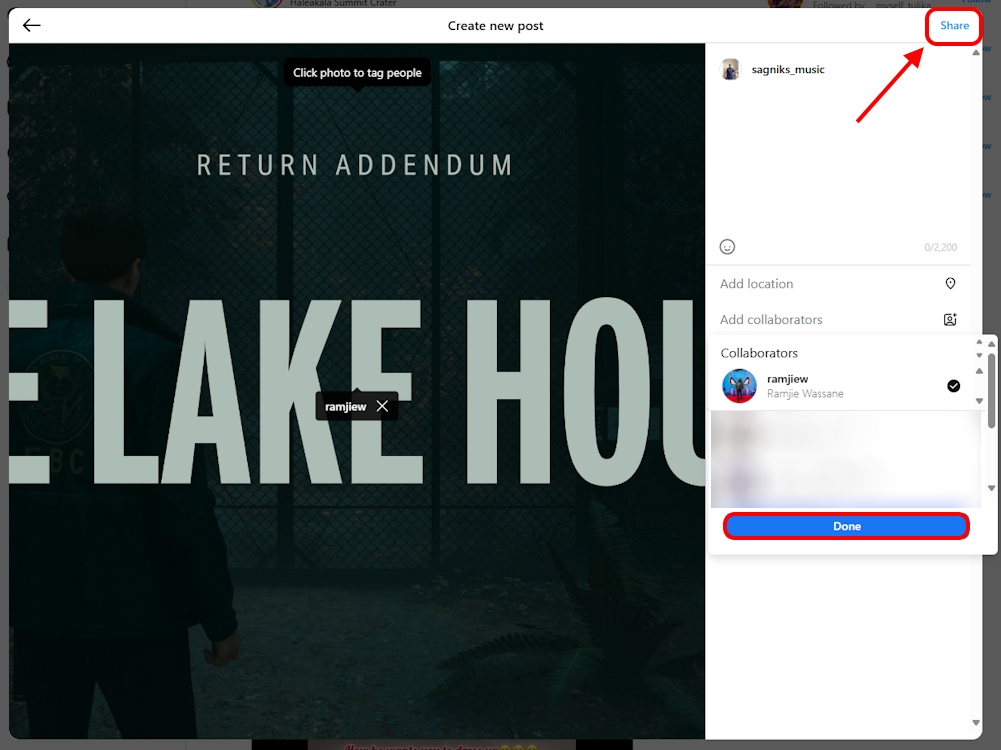Remove the ramjiew tag with X
This screenshot has width=1001, height=750.
[x=382, y=406]
